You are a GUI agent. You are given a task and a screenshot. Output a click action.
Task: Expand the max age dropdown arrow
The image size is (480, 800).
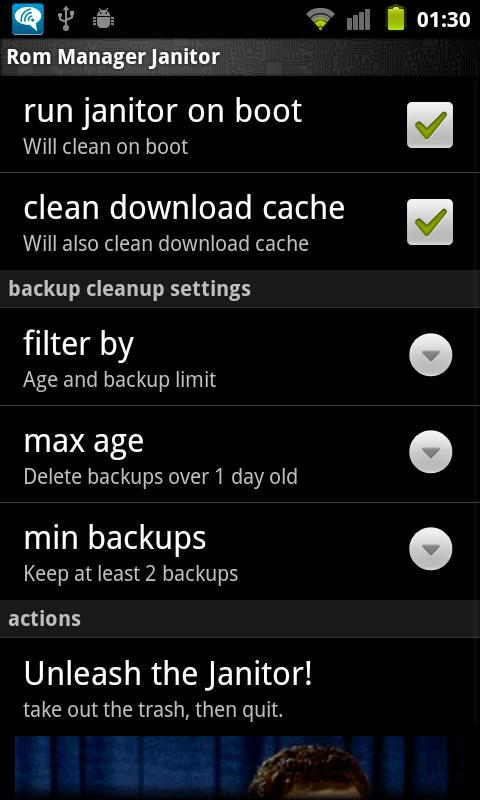[431, 452]
